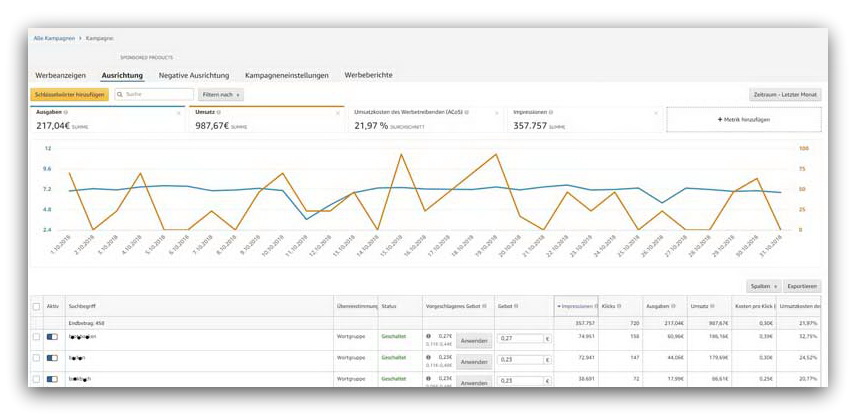Click the Schlüsselwörter hinzufügen button
The image size is (856, 415).
[x=69, y=94]
